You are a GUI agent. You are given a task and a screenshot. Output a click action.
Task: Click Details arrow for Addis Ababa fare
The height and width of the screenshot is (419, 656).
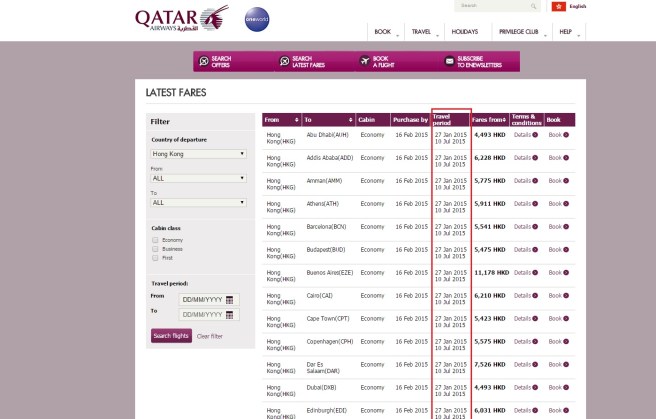(x=535, y=158)
